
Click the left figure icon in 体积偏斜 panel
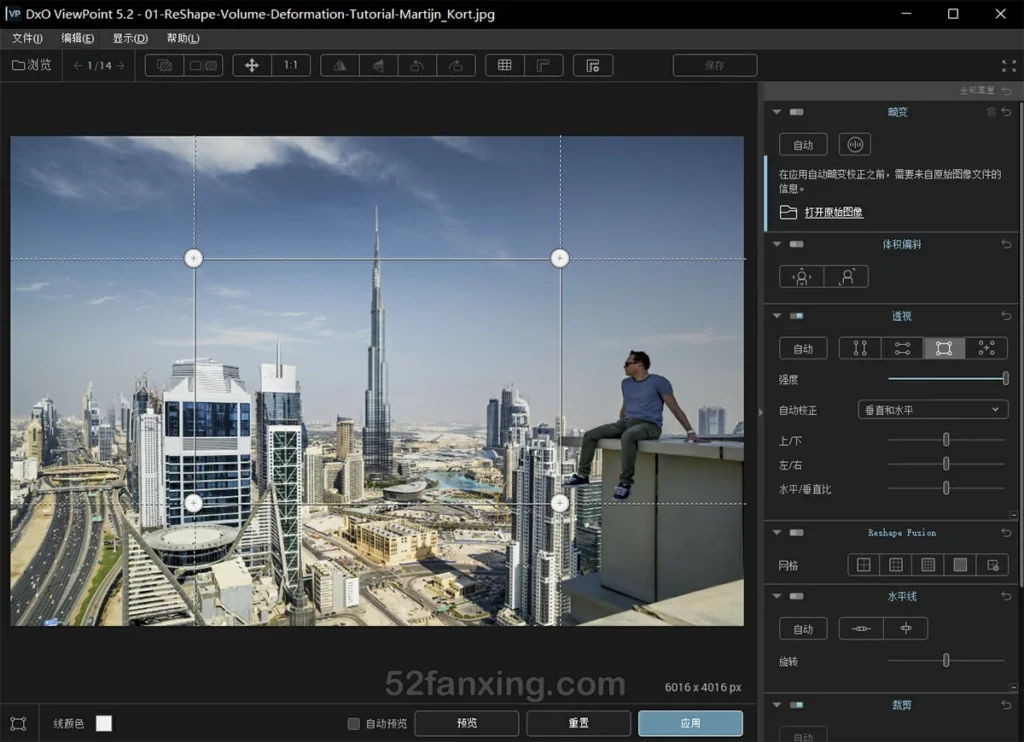click(x=800, y=276)
